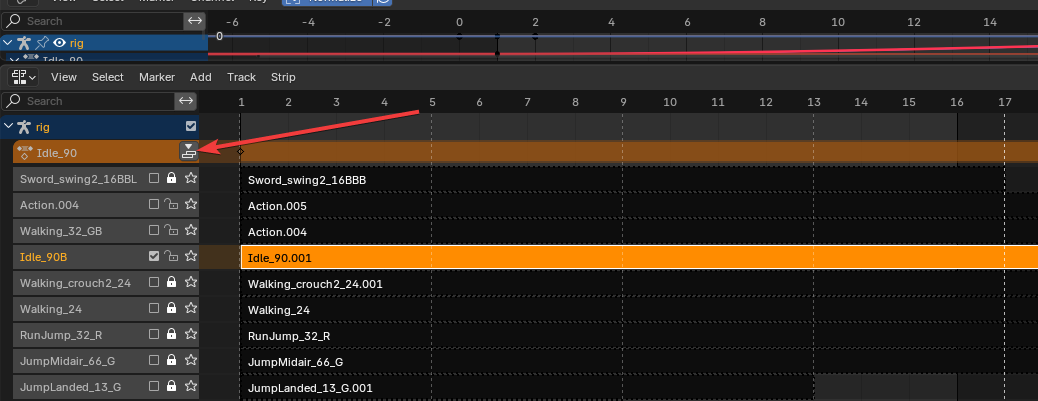Open the Track menu

(241, 77)
